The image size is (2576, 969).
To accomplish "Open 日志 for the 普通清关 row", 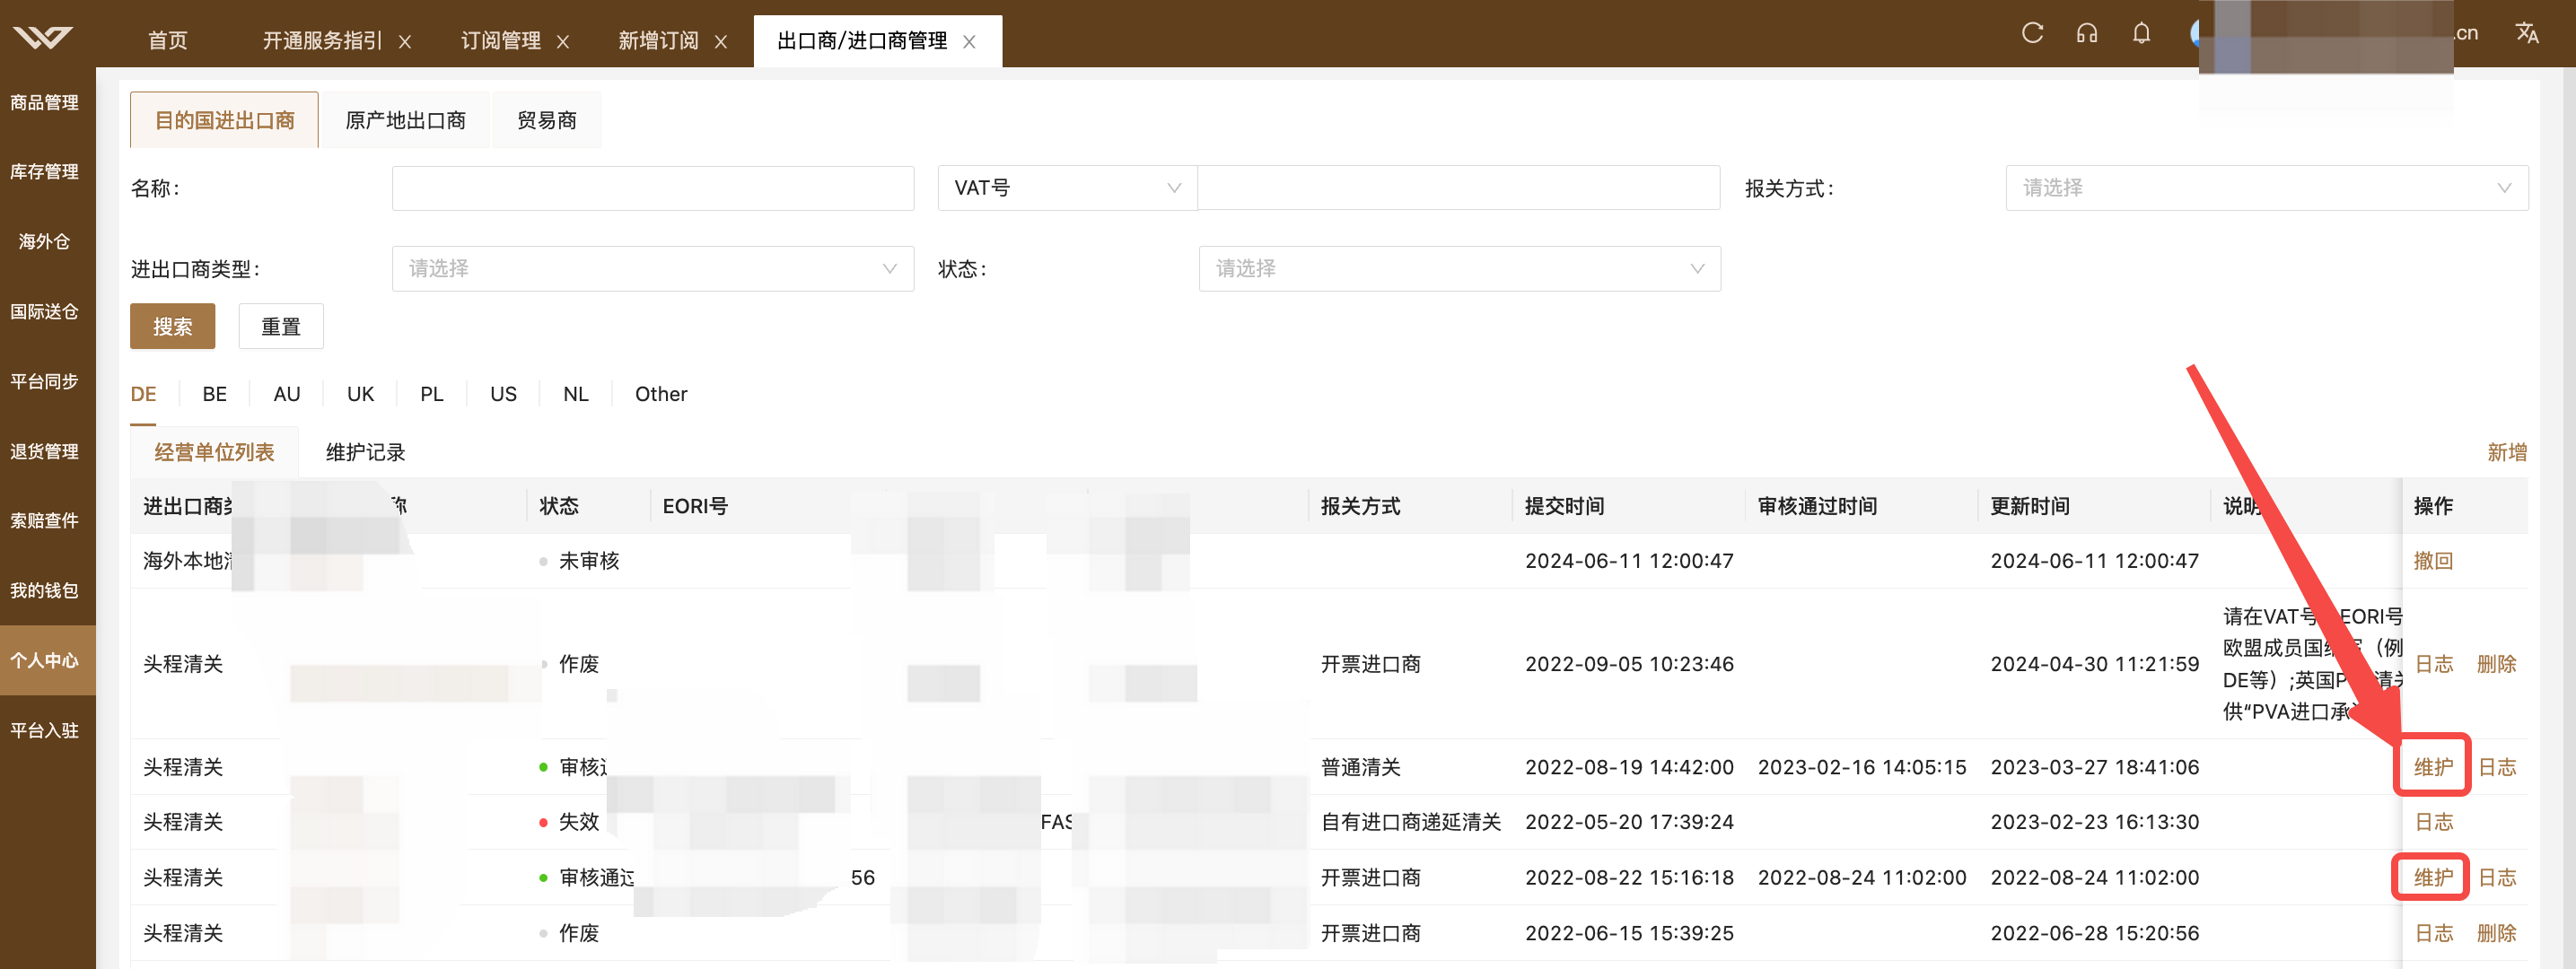I will [x=2497, y=767].
